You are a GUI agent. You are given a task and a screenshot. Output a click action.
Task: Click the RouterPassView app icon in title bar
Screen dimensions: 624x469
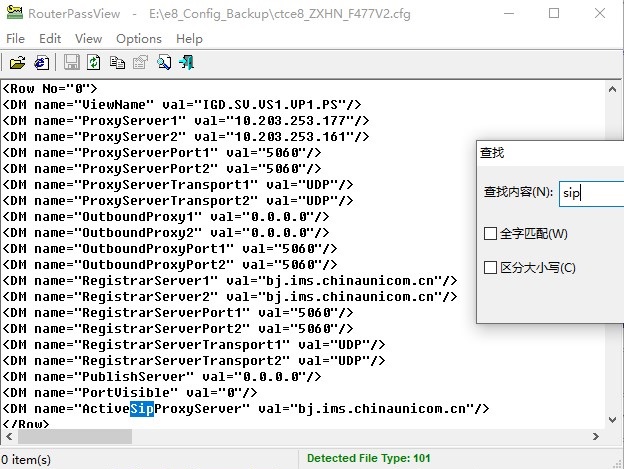[14, 14]
